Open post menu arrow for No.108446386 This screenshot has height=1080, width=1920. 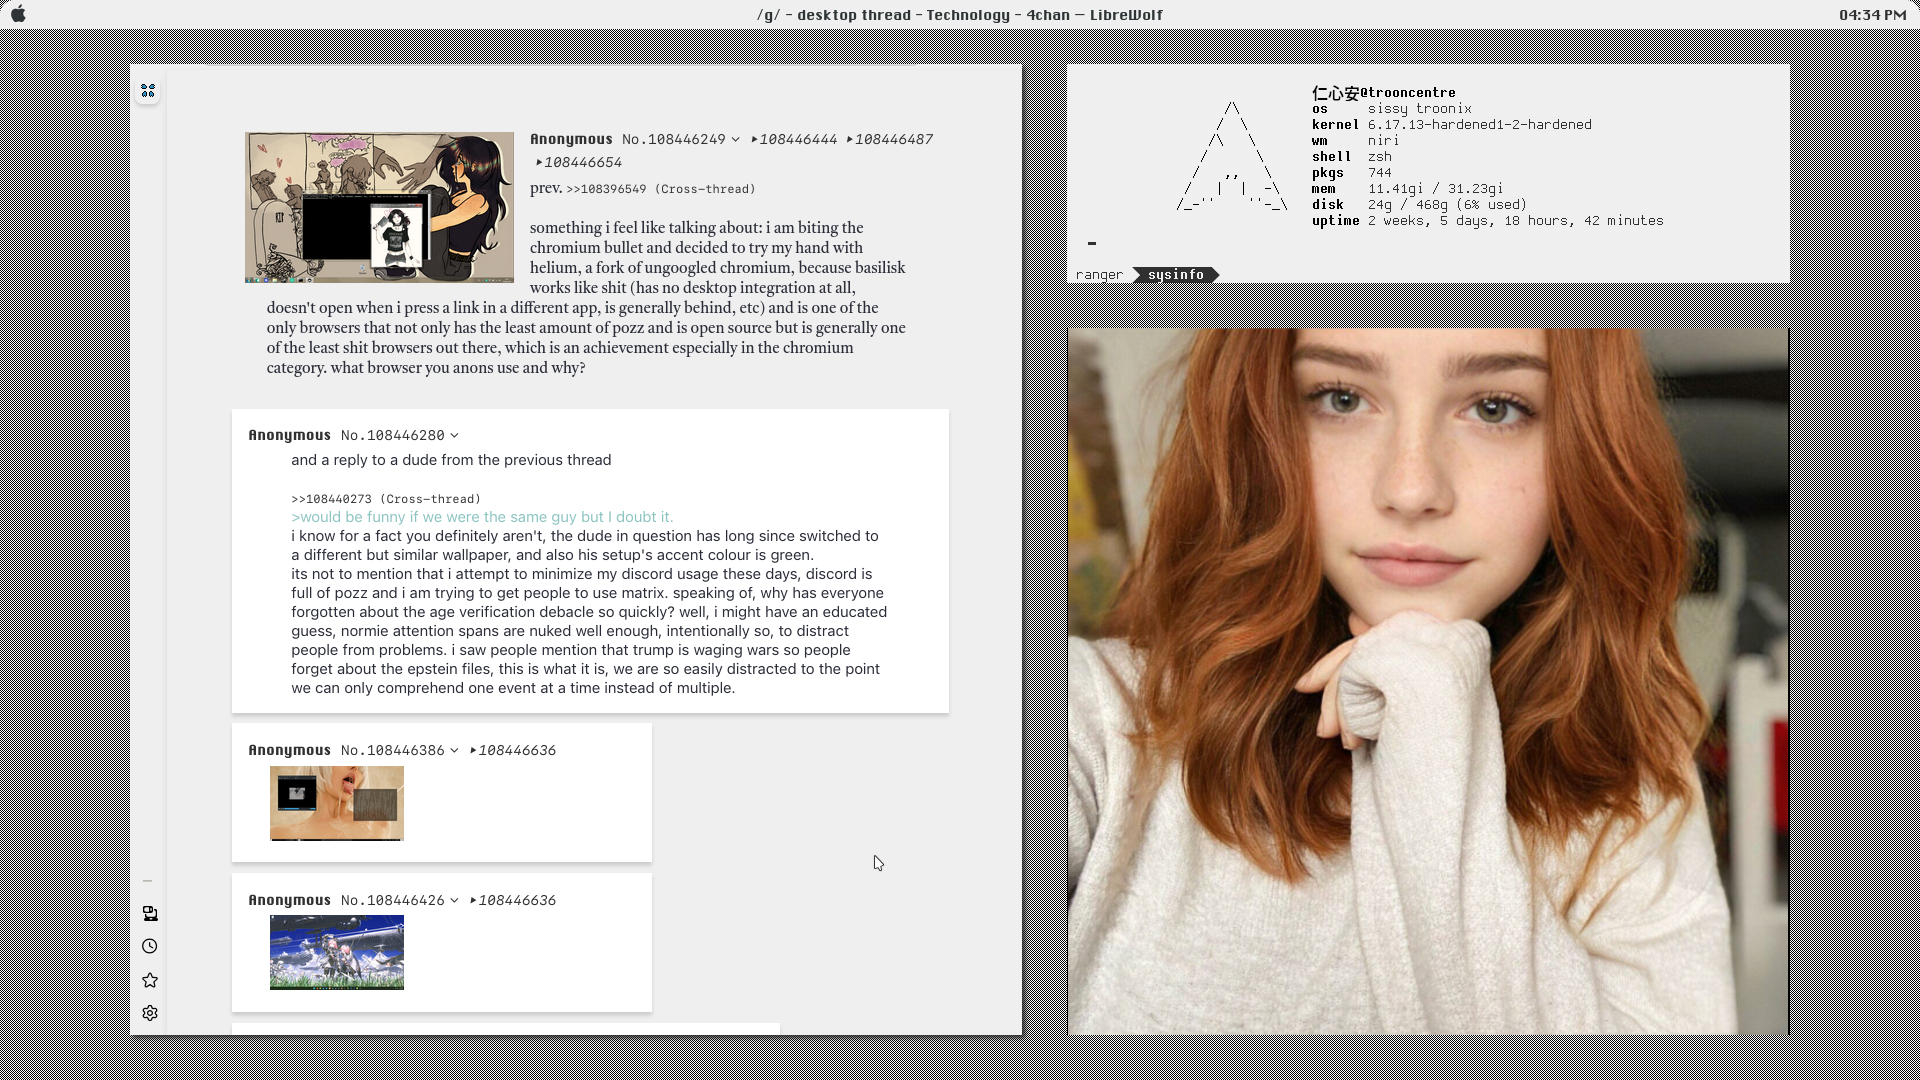tap(454, 751)
